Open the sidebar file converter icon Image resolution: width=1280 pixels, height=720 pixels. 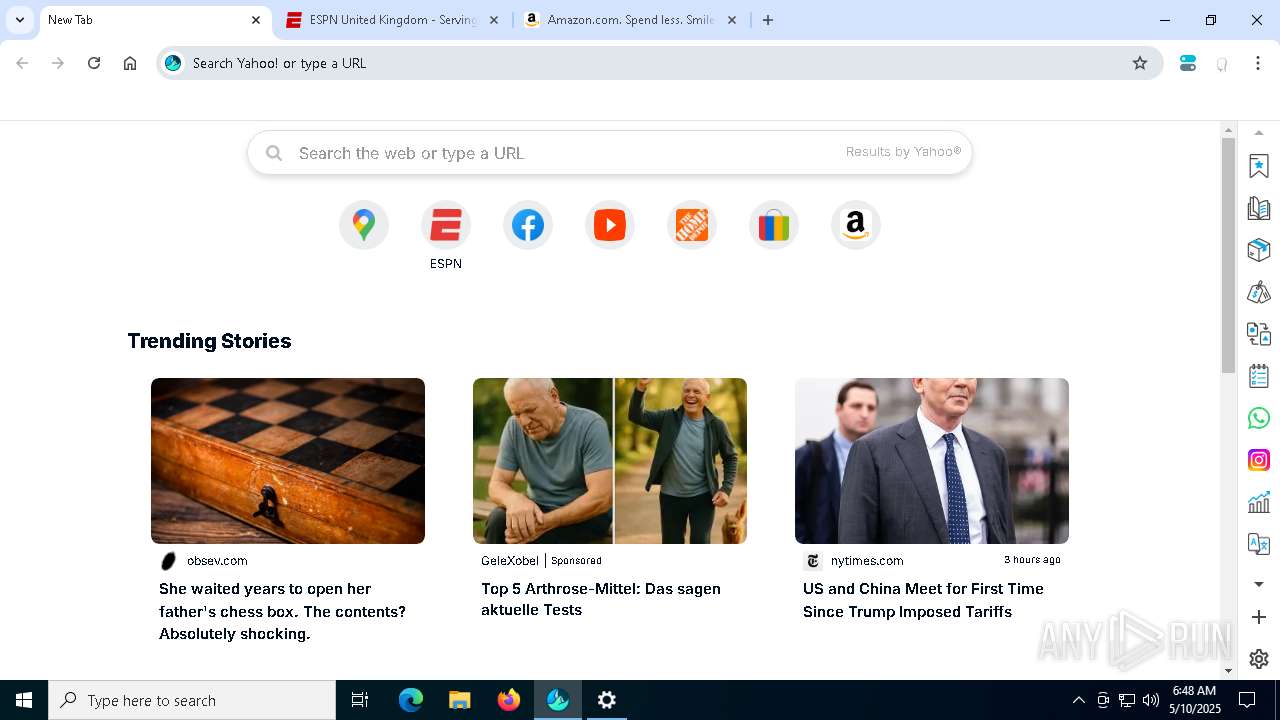tap(1259, 334)
